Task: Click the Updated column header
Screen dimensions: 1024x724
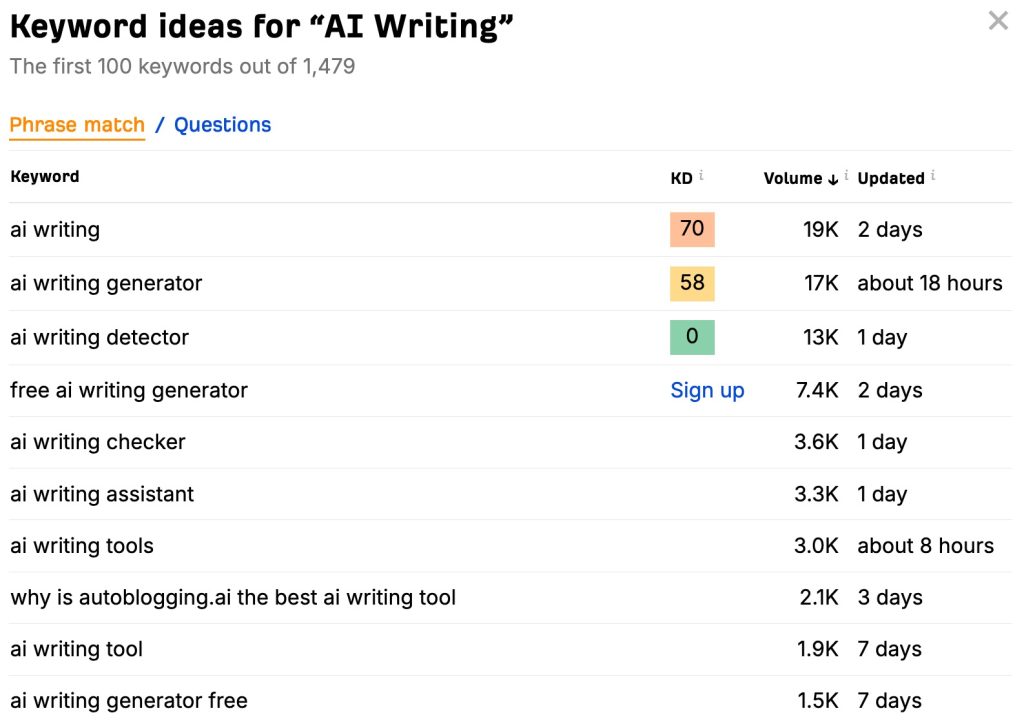Action: coord(890,178)
